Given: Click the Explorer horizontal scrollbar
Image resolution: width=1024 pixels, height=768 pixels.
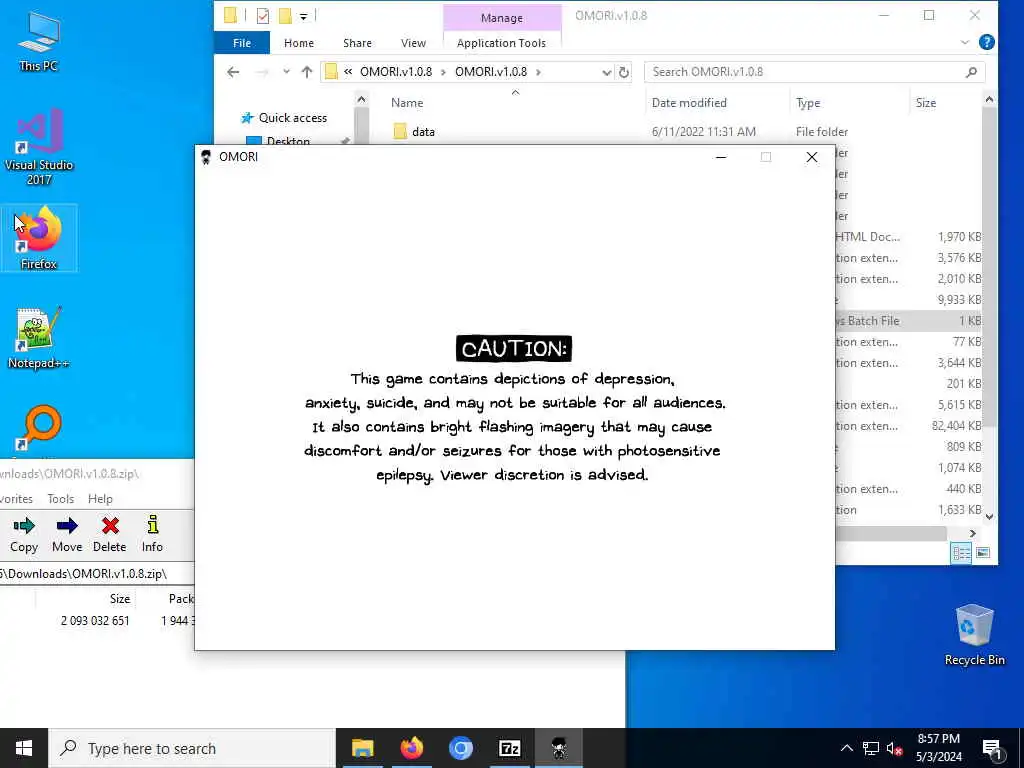Looking at the screenshot, I should click(891, 534).
